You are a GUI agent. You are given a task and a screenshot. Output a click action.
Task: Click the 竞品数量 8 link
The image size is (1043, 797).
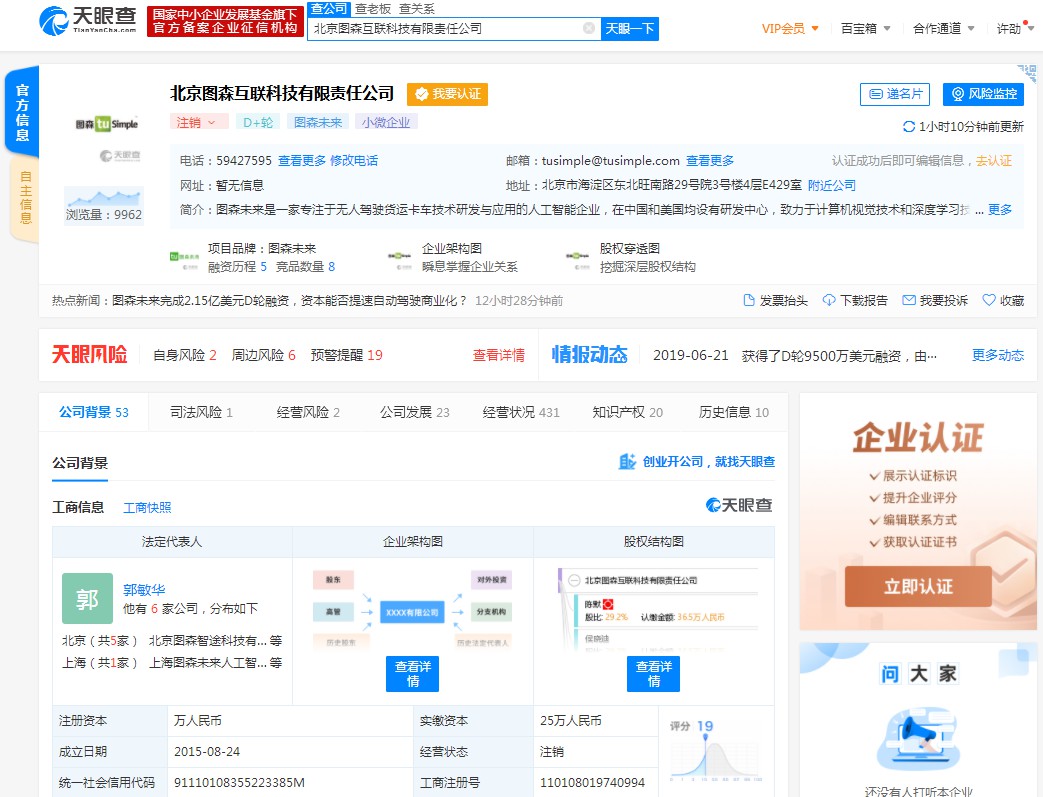point(305,266)
